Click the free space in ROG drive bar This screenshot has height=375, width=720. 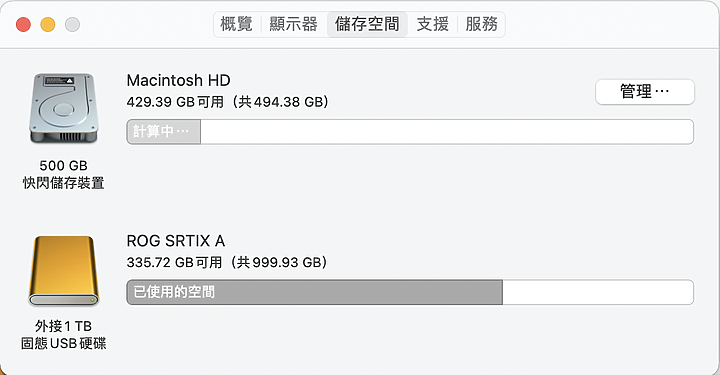coord(598,292)
